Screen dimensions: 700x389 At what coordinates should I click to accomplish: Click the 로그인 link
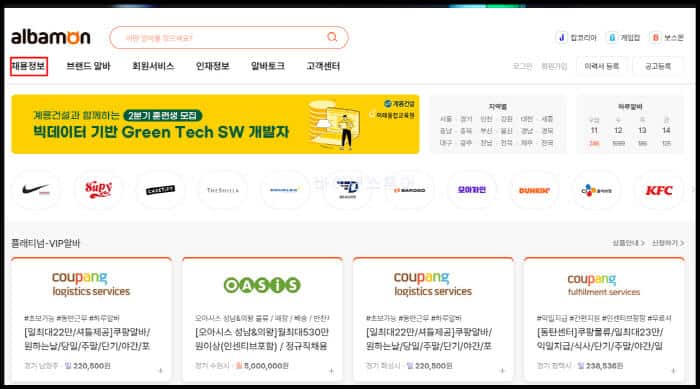click(522, 66)
